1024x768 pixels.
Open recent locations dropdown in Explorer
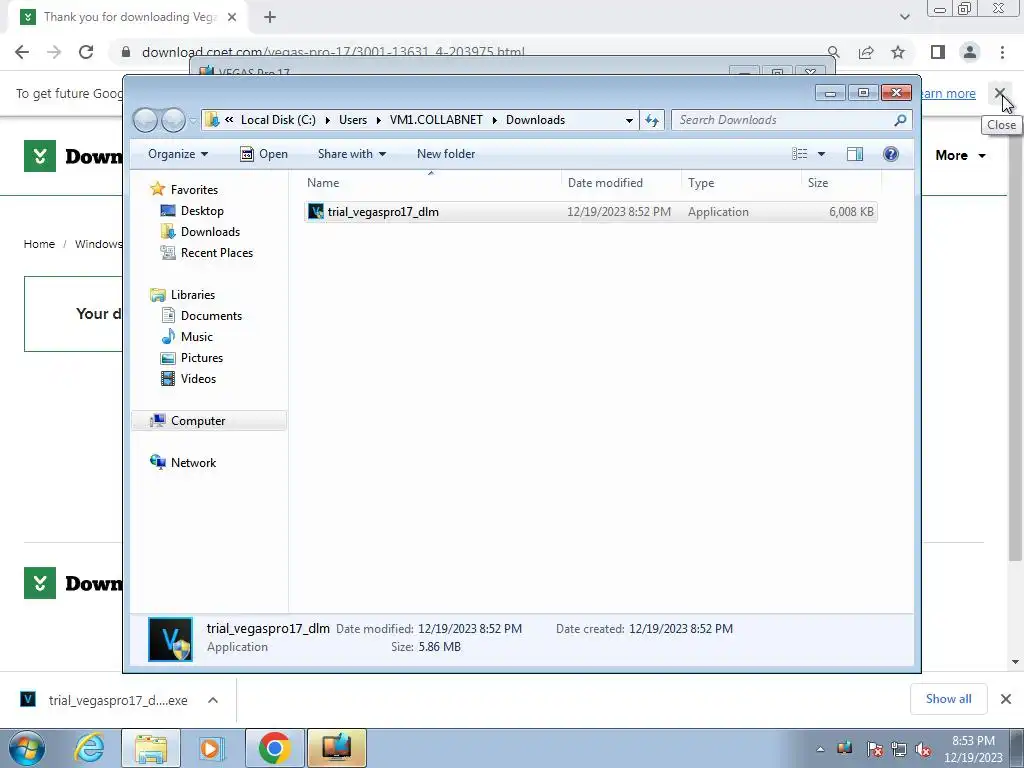pyautogui.click(x=193, y=121)
